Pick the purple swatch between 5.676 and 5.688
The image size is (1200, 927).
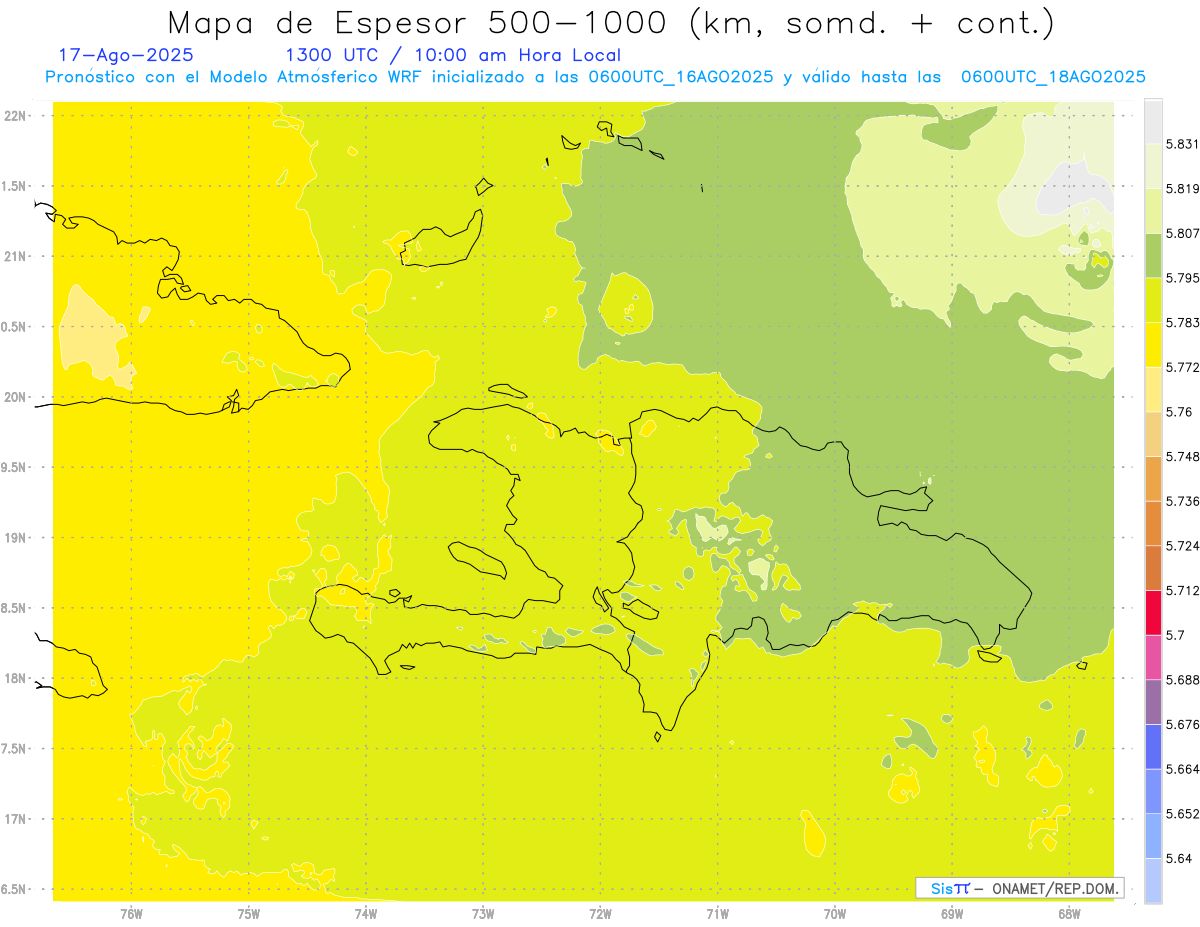[x=1153, y=702]
